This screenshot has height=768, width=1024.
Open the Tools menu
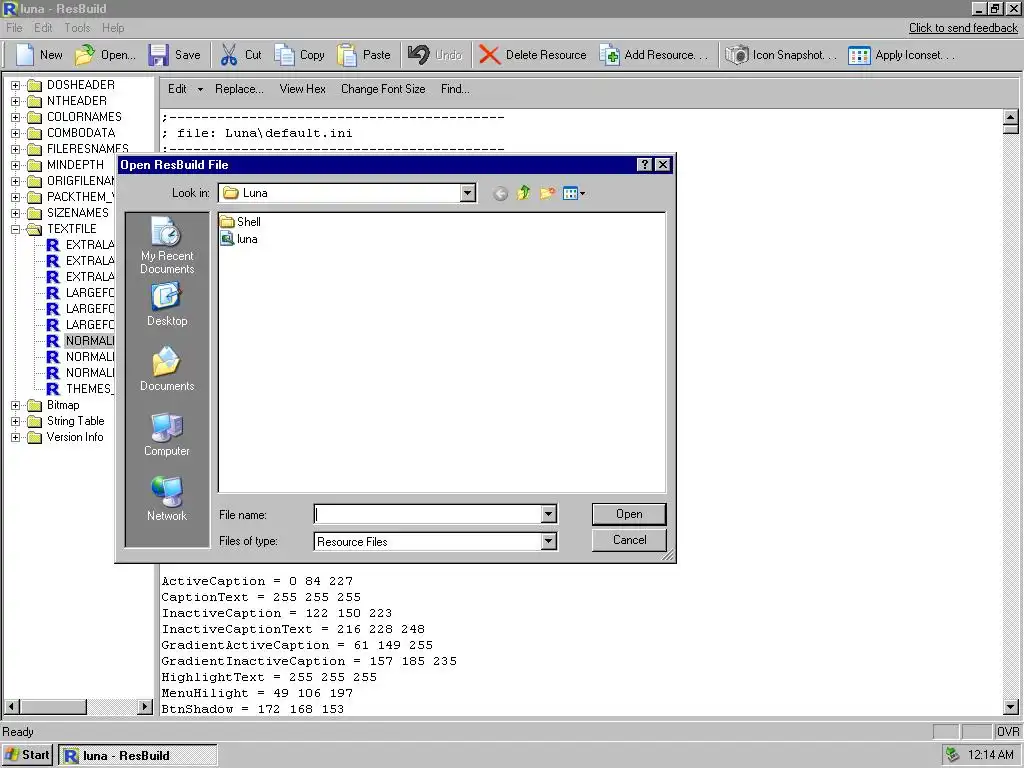pos(77,28)
